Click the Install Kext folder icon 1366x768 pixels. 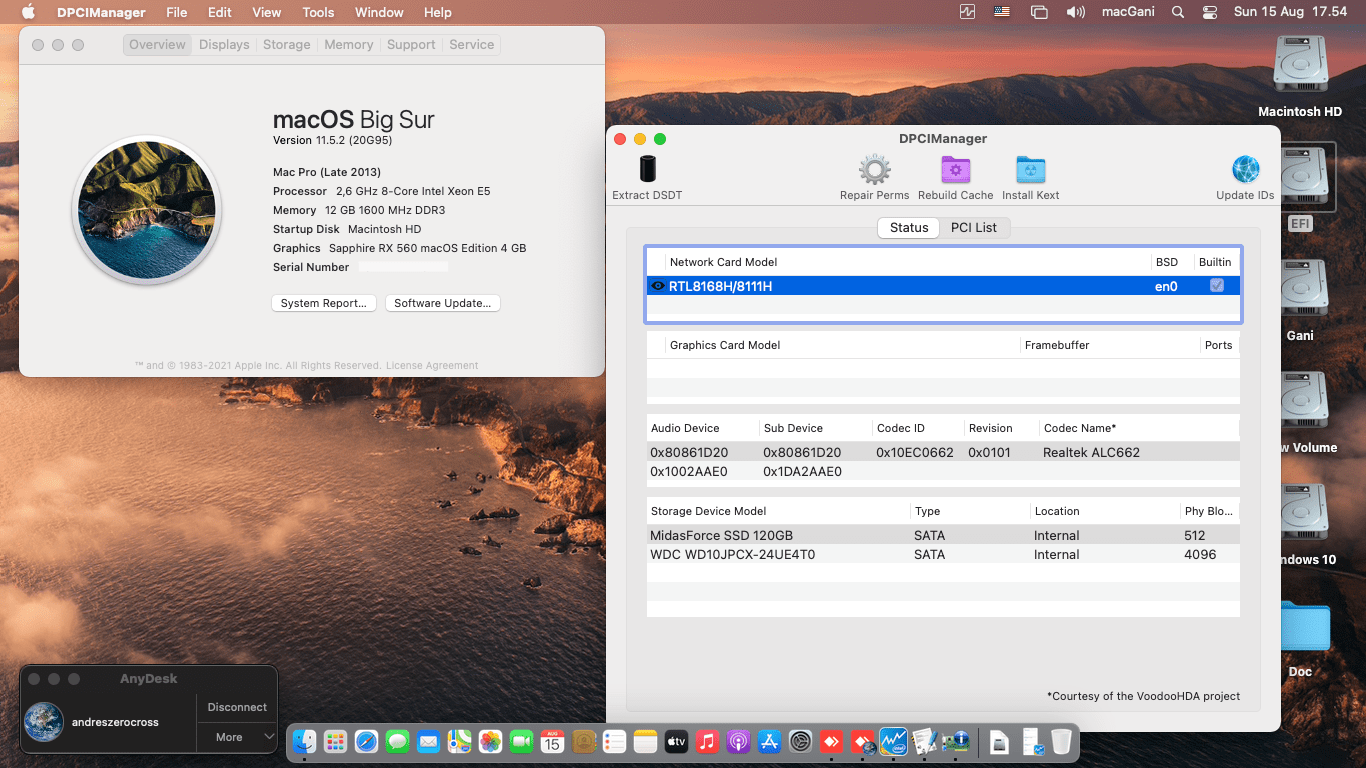coord(1030,169)
